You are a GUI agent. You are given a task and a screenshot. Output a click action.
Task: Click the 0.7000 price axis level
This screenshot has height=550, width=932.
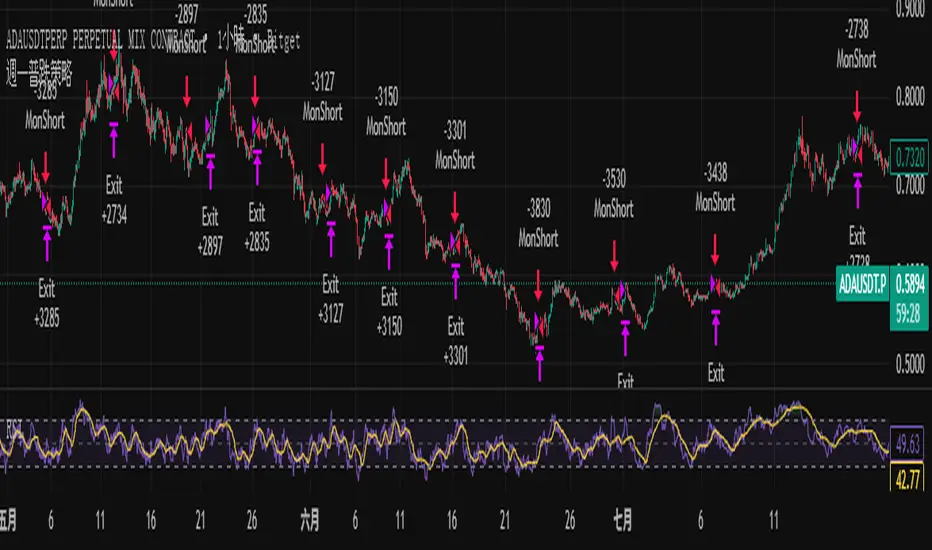point(910,187)
